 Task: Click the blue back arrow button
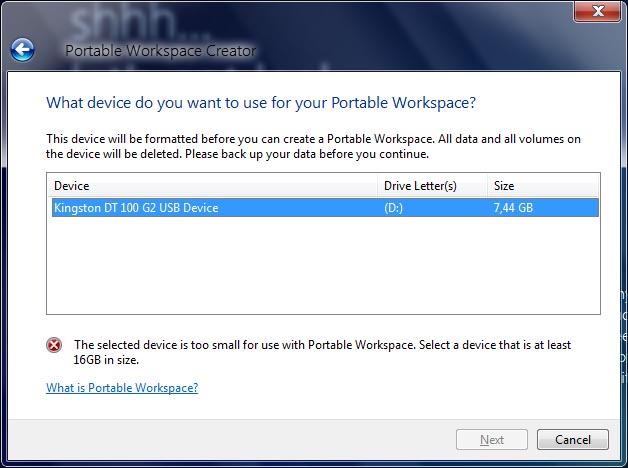[x=23, y=49]
